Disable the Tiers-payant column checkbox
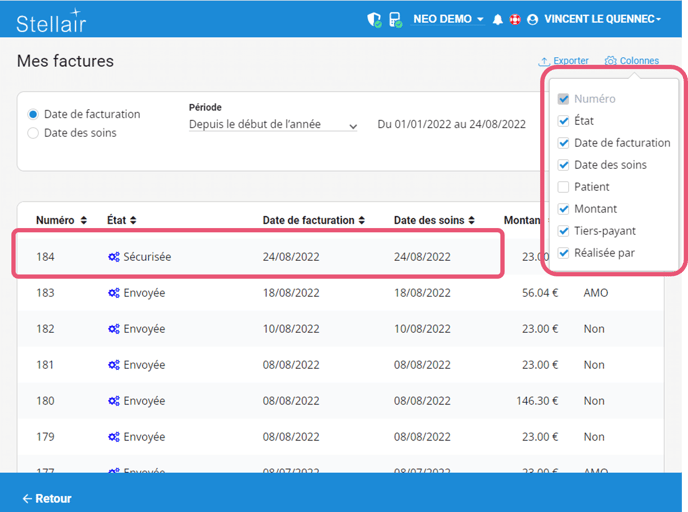The image size is (688, 512). pyautogui.click(x=564, y=231)
